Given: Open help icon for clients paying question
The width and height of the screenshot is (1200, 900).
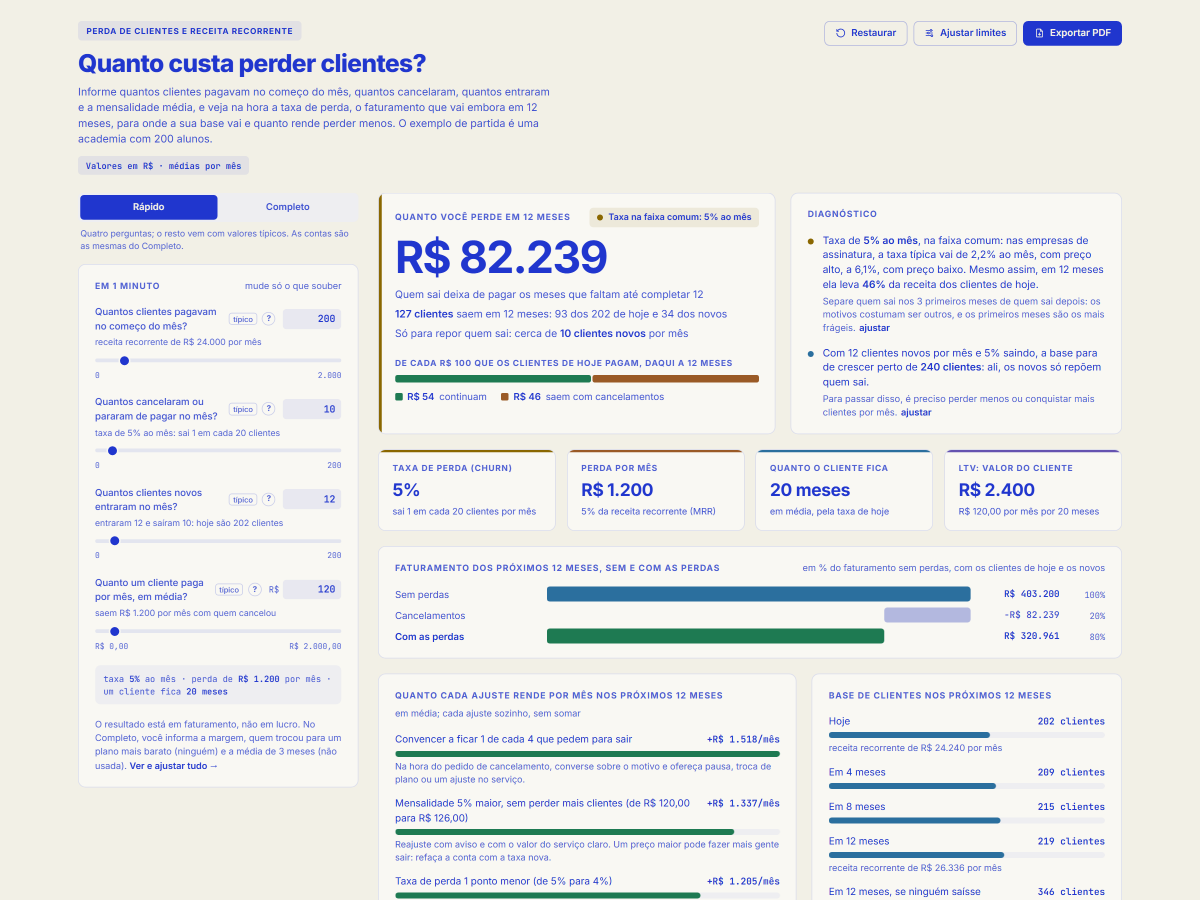Looking at the screenshot, I should pos(268,319).
